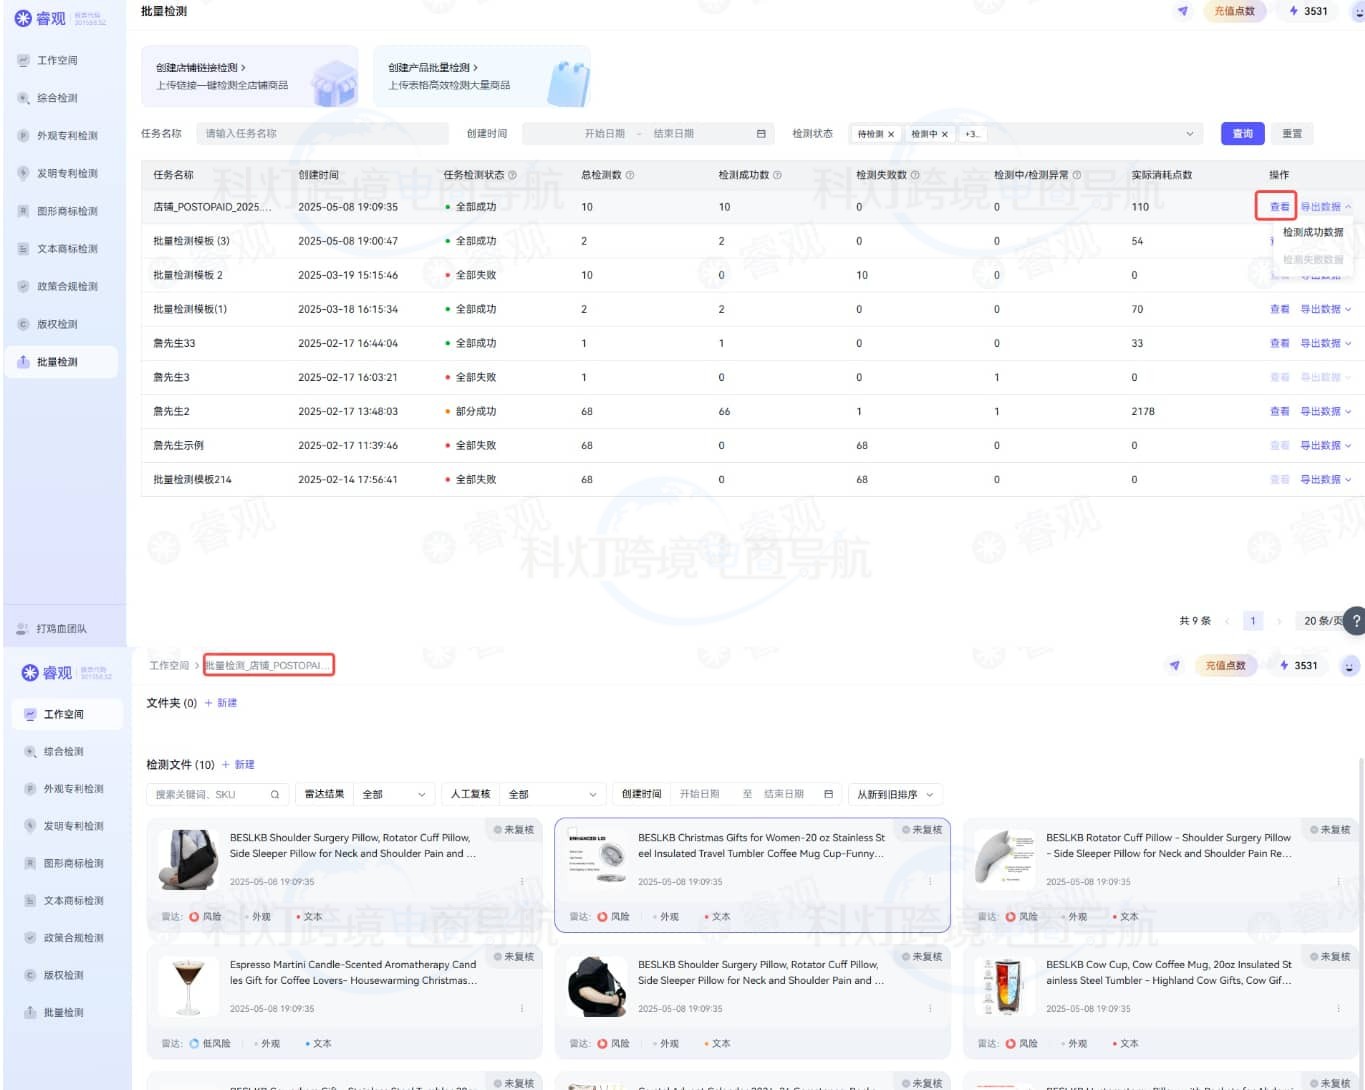Click info icon beside 总检测数 column header

coord(630,175)
